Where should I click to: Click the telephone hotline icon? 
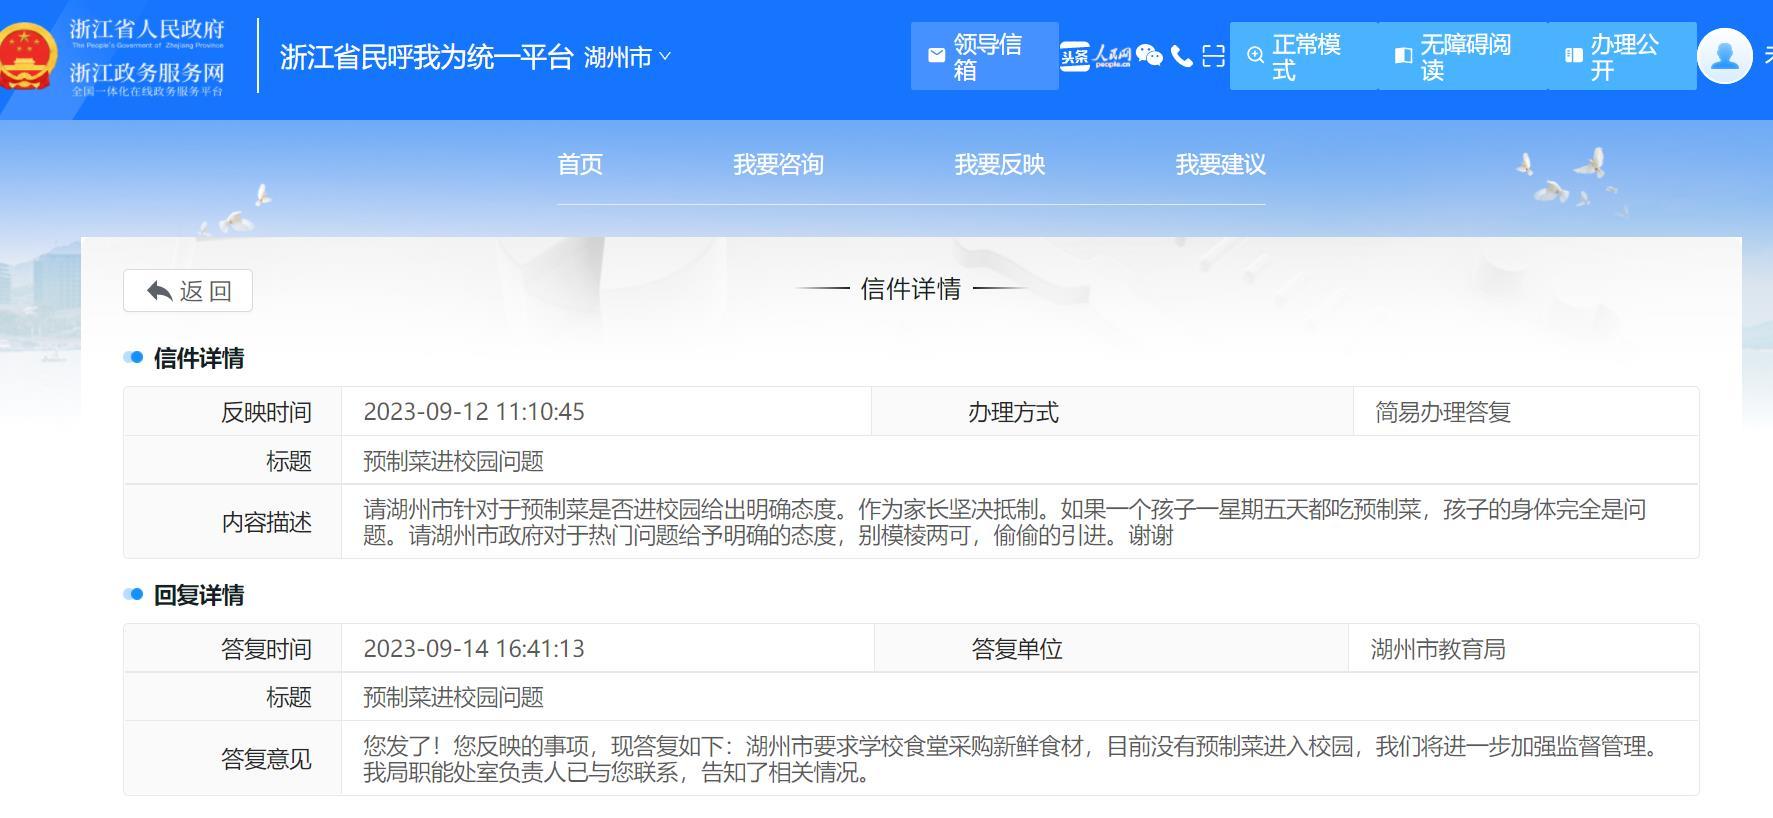click(1182, 56)
